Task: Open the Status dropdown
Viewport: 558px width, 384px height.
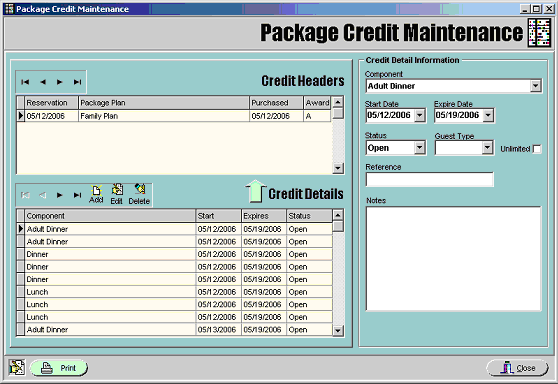Action: 420,147
